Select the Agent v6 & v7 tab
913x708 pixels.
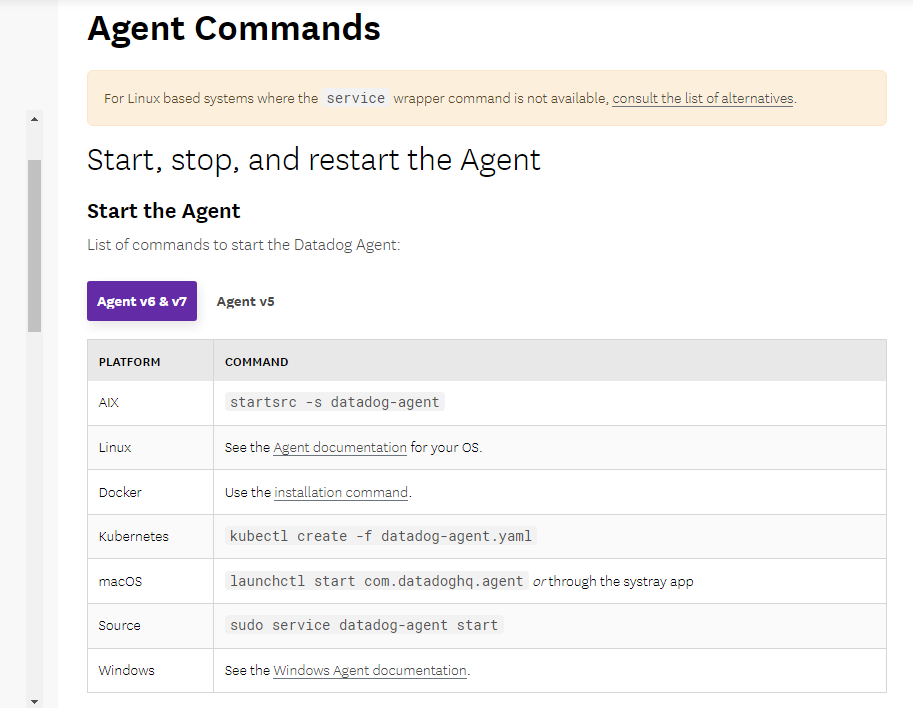[x=142, y=301]
